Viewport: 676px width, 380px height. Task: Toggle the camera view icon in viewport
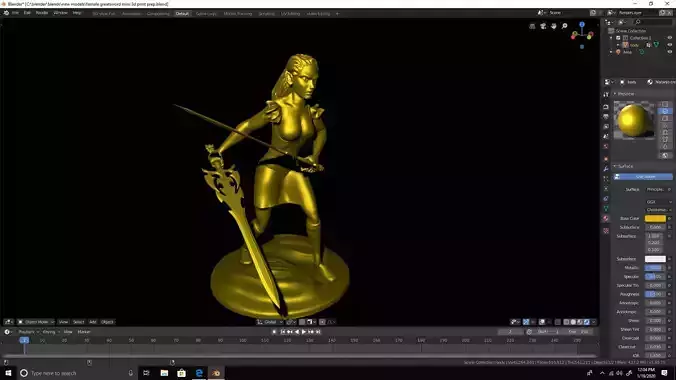[x=543, y=26]
